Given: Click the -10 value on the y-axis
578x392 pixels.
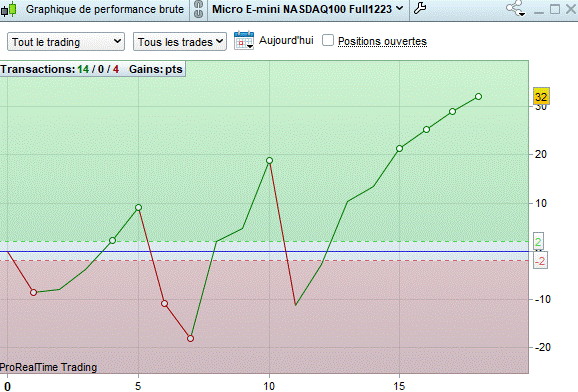Looking at the screenshot, I should click(543, 299).
